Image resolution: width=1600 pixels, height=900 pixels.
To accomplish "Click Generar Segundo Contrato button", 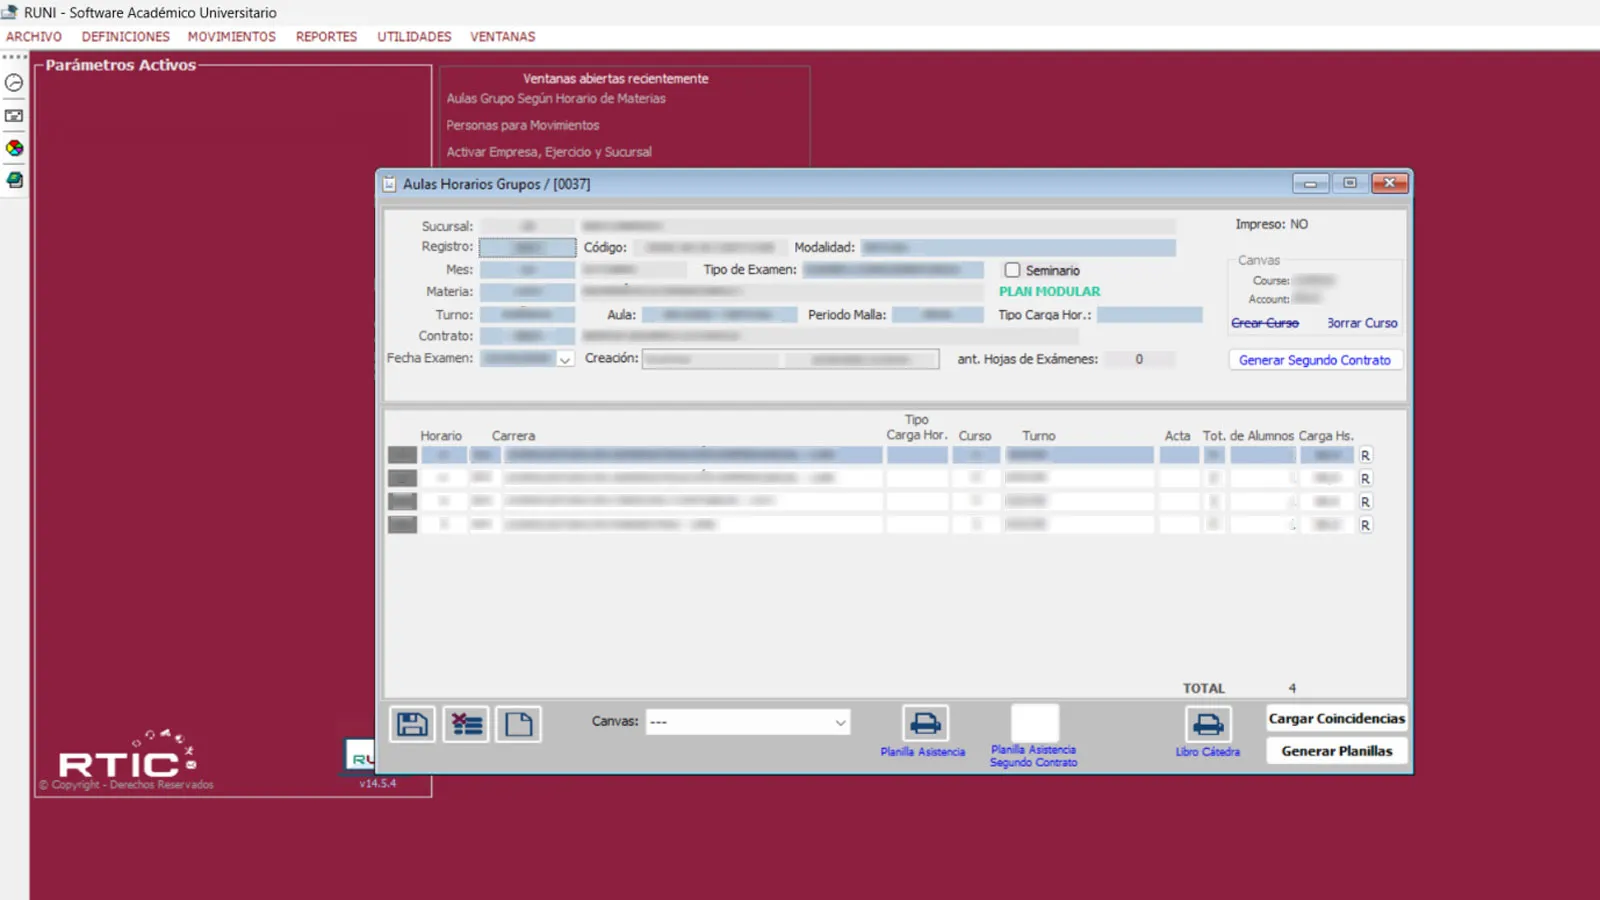I will pos(1315,360).
